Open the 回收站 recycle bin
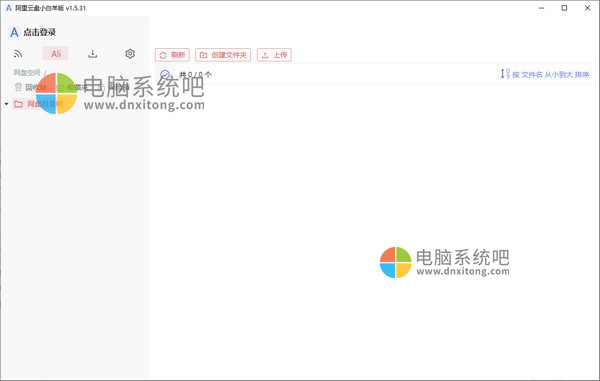Screen dimensions: 600x381 point(31,87)
